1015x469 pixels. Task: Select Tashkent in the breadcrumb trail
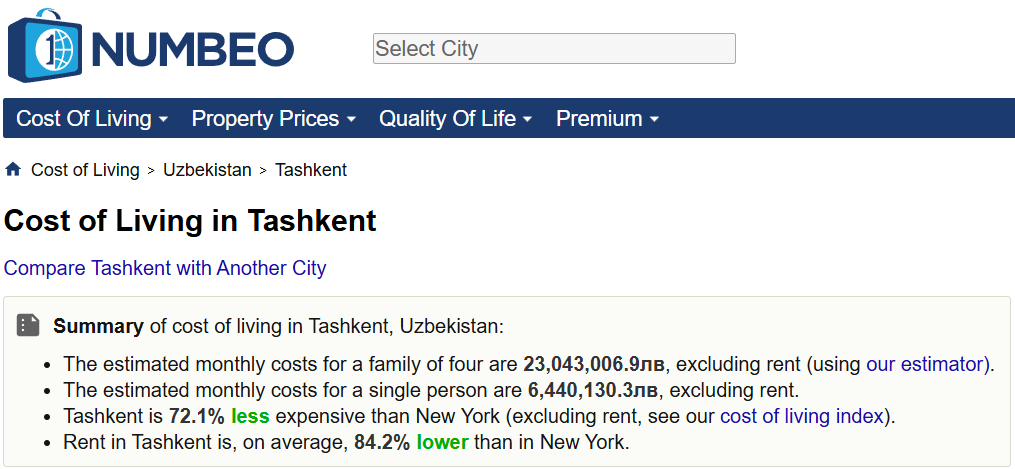tap(311, 170)
